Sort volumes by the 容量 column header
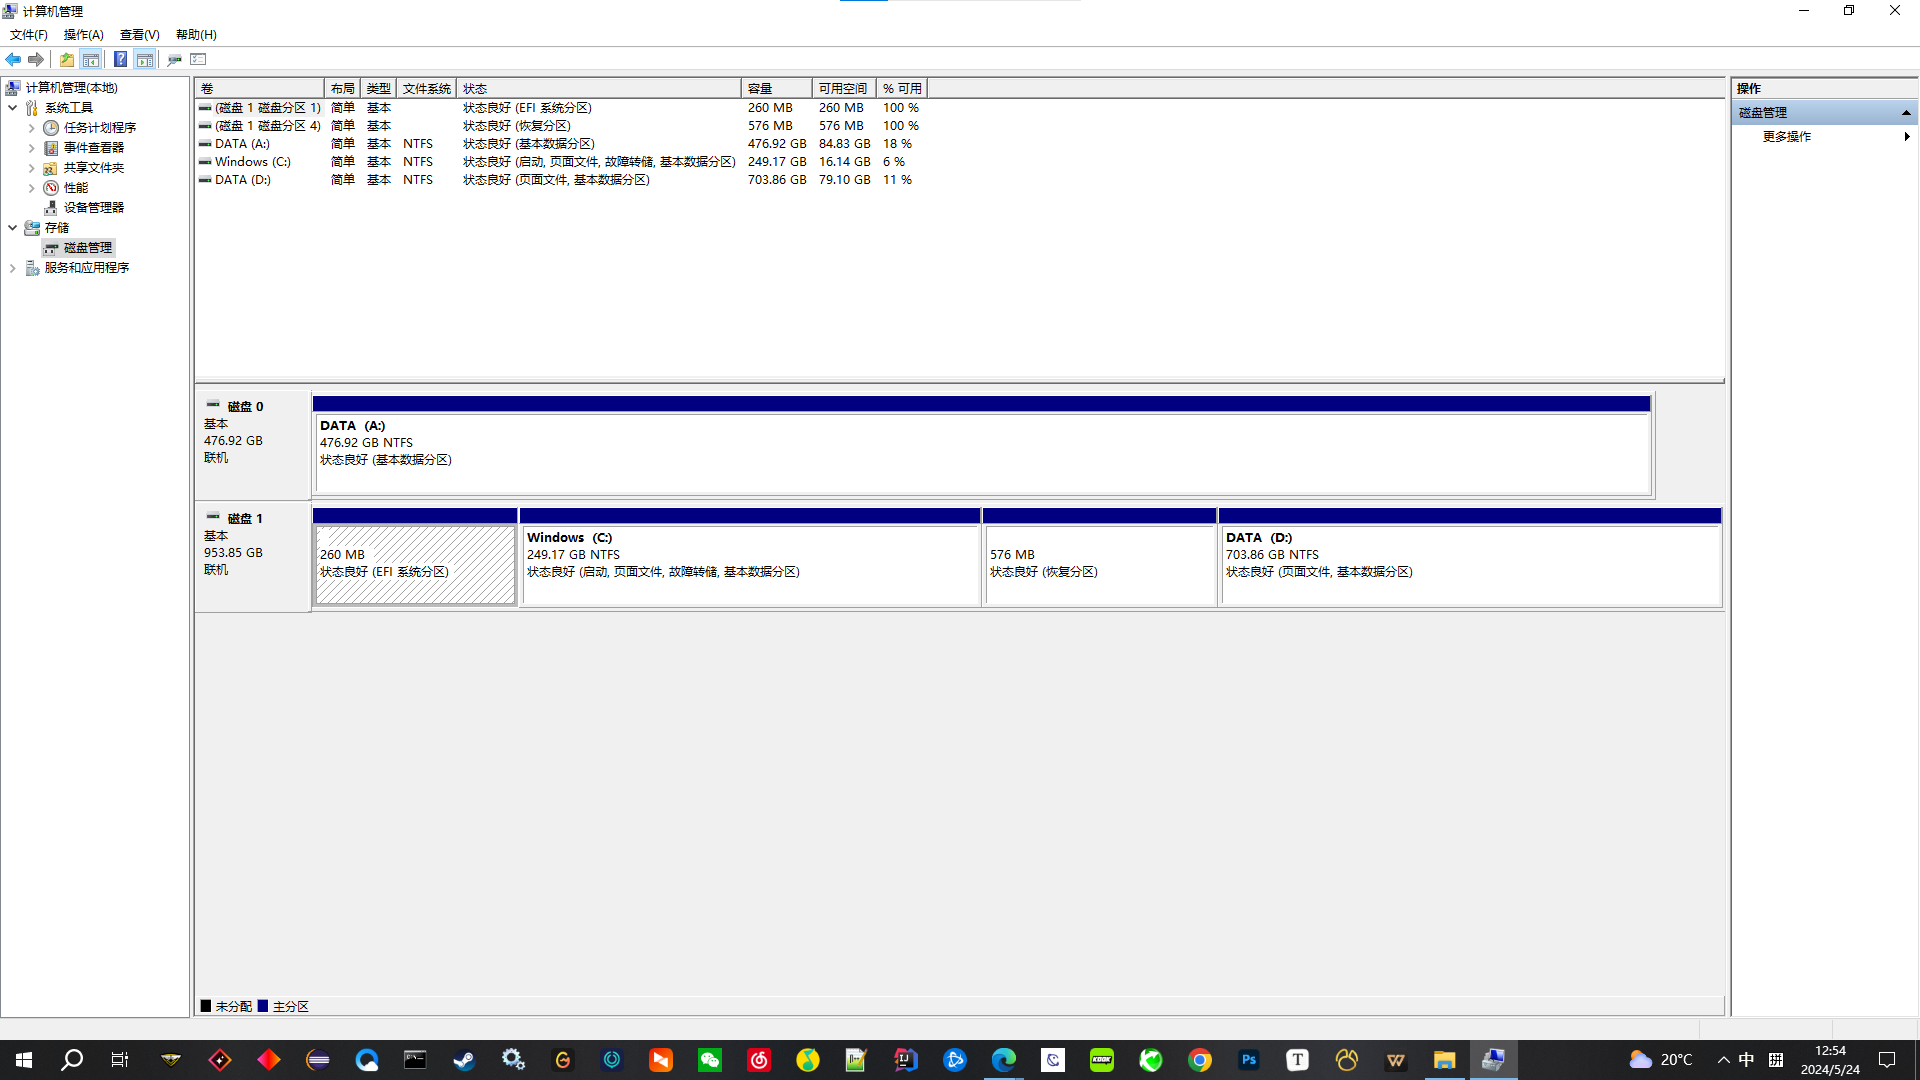Viewport: 1920px width, 1080px height. (776, 88)
